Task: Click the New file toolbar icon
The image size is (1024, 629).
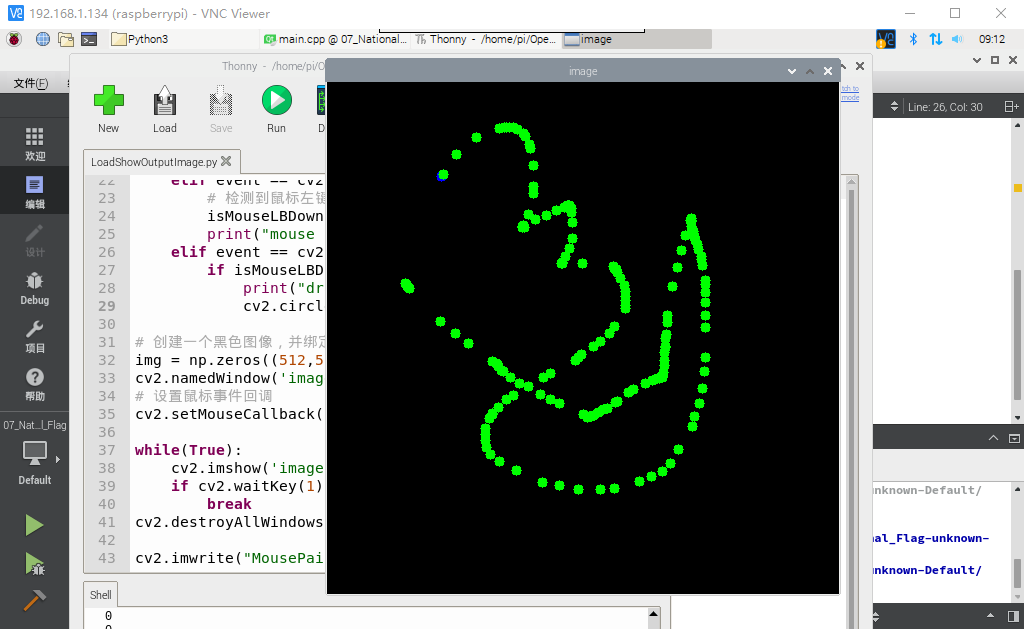Action: click(108, 101)
